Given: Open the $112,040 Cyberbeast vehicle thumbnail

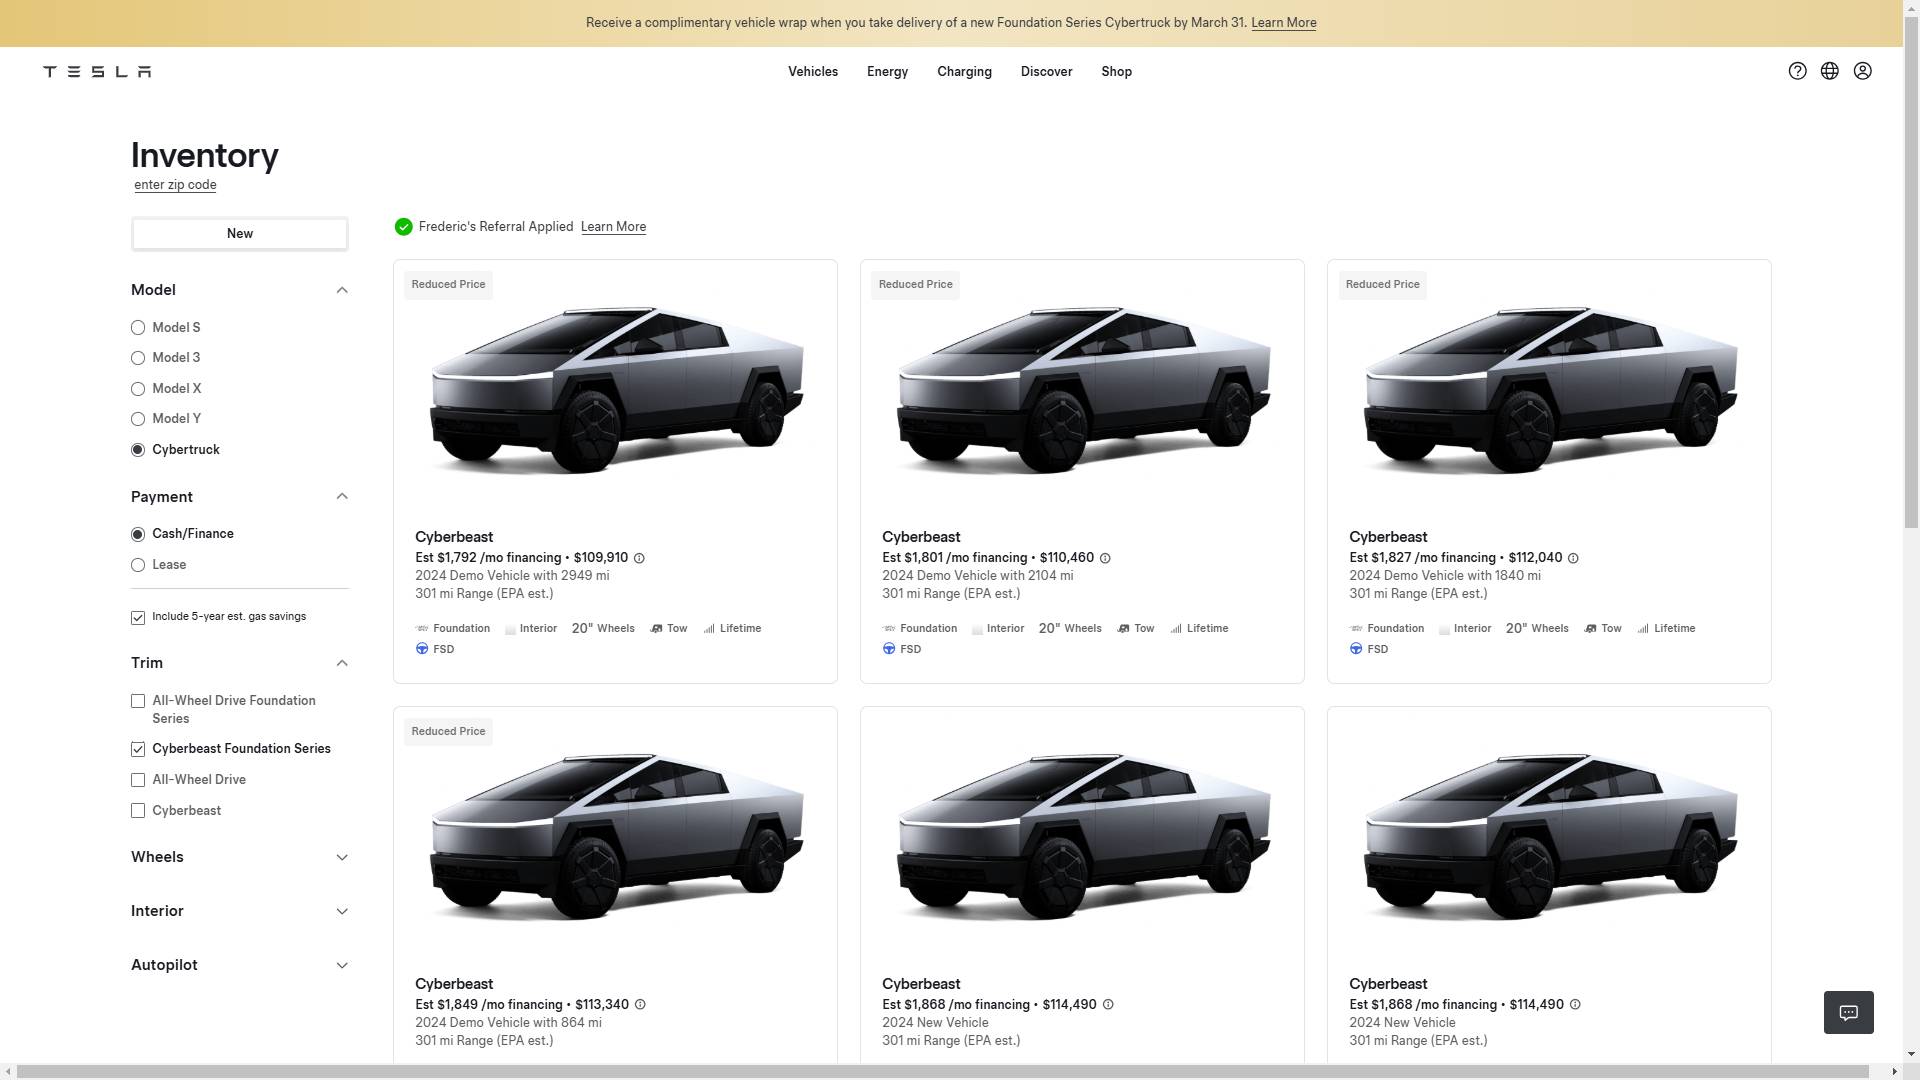Looking at the screenshot, I should [1548, 390].
